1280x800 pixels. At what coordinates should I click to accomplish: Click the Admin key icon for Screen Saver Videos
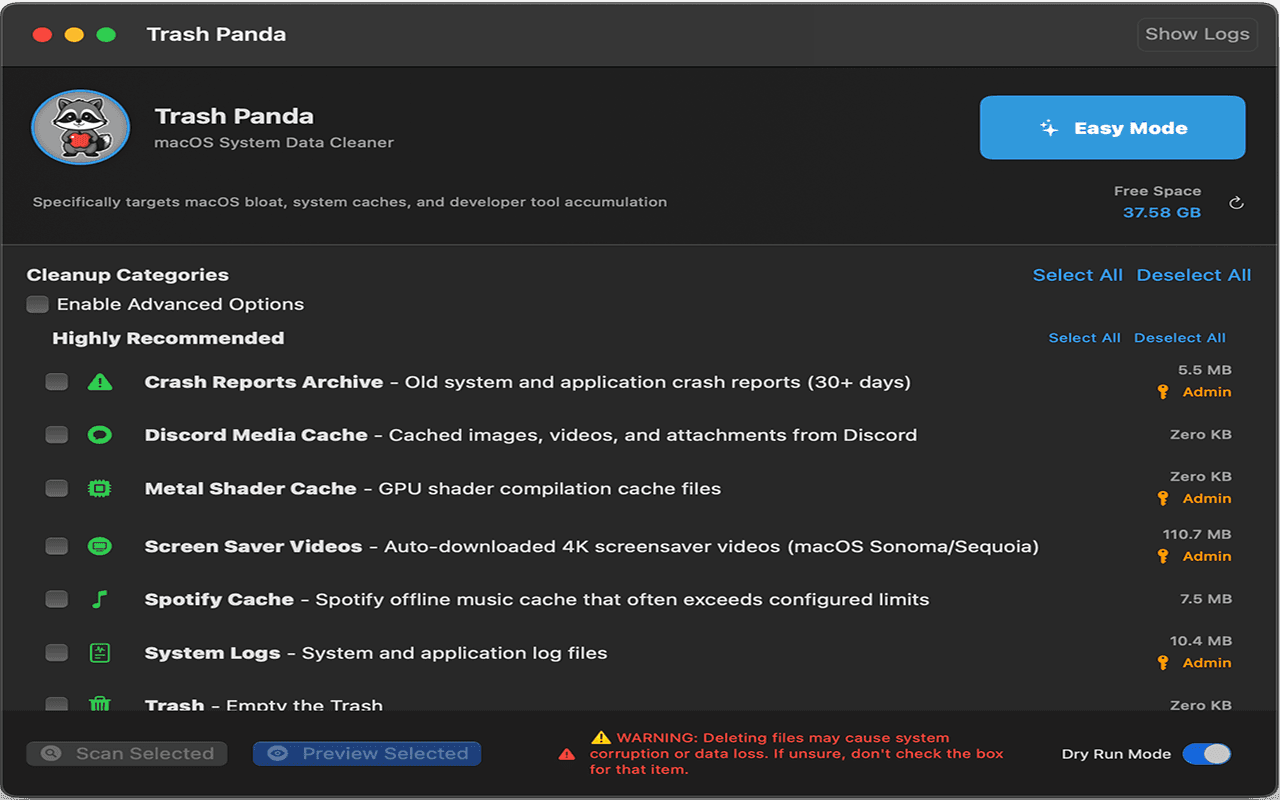point(1163,556)
